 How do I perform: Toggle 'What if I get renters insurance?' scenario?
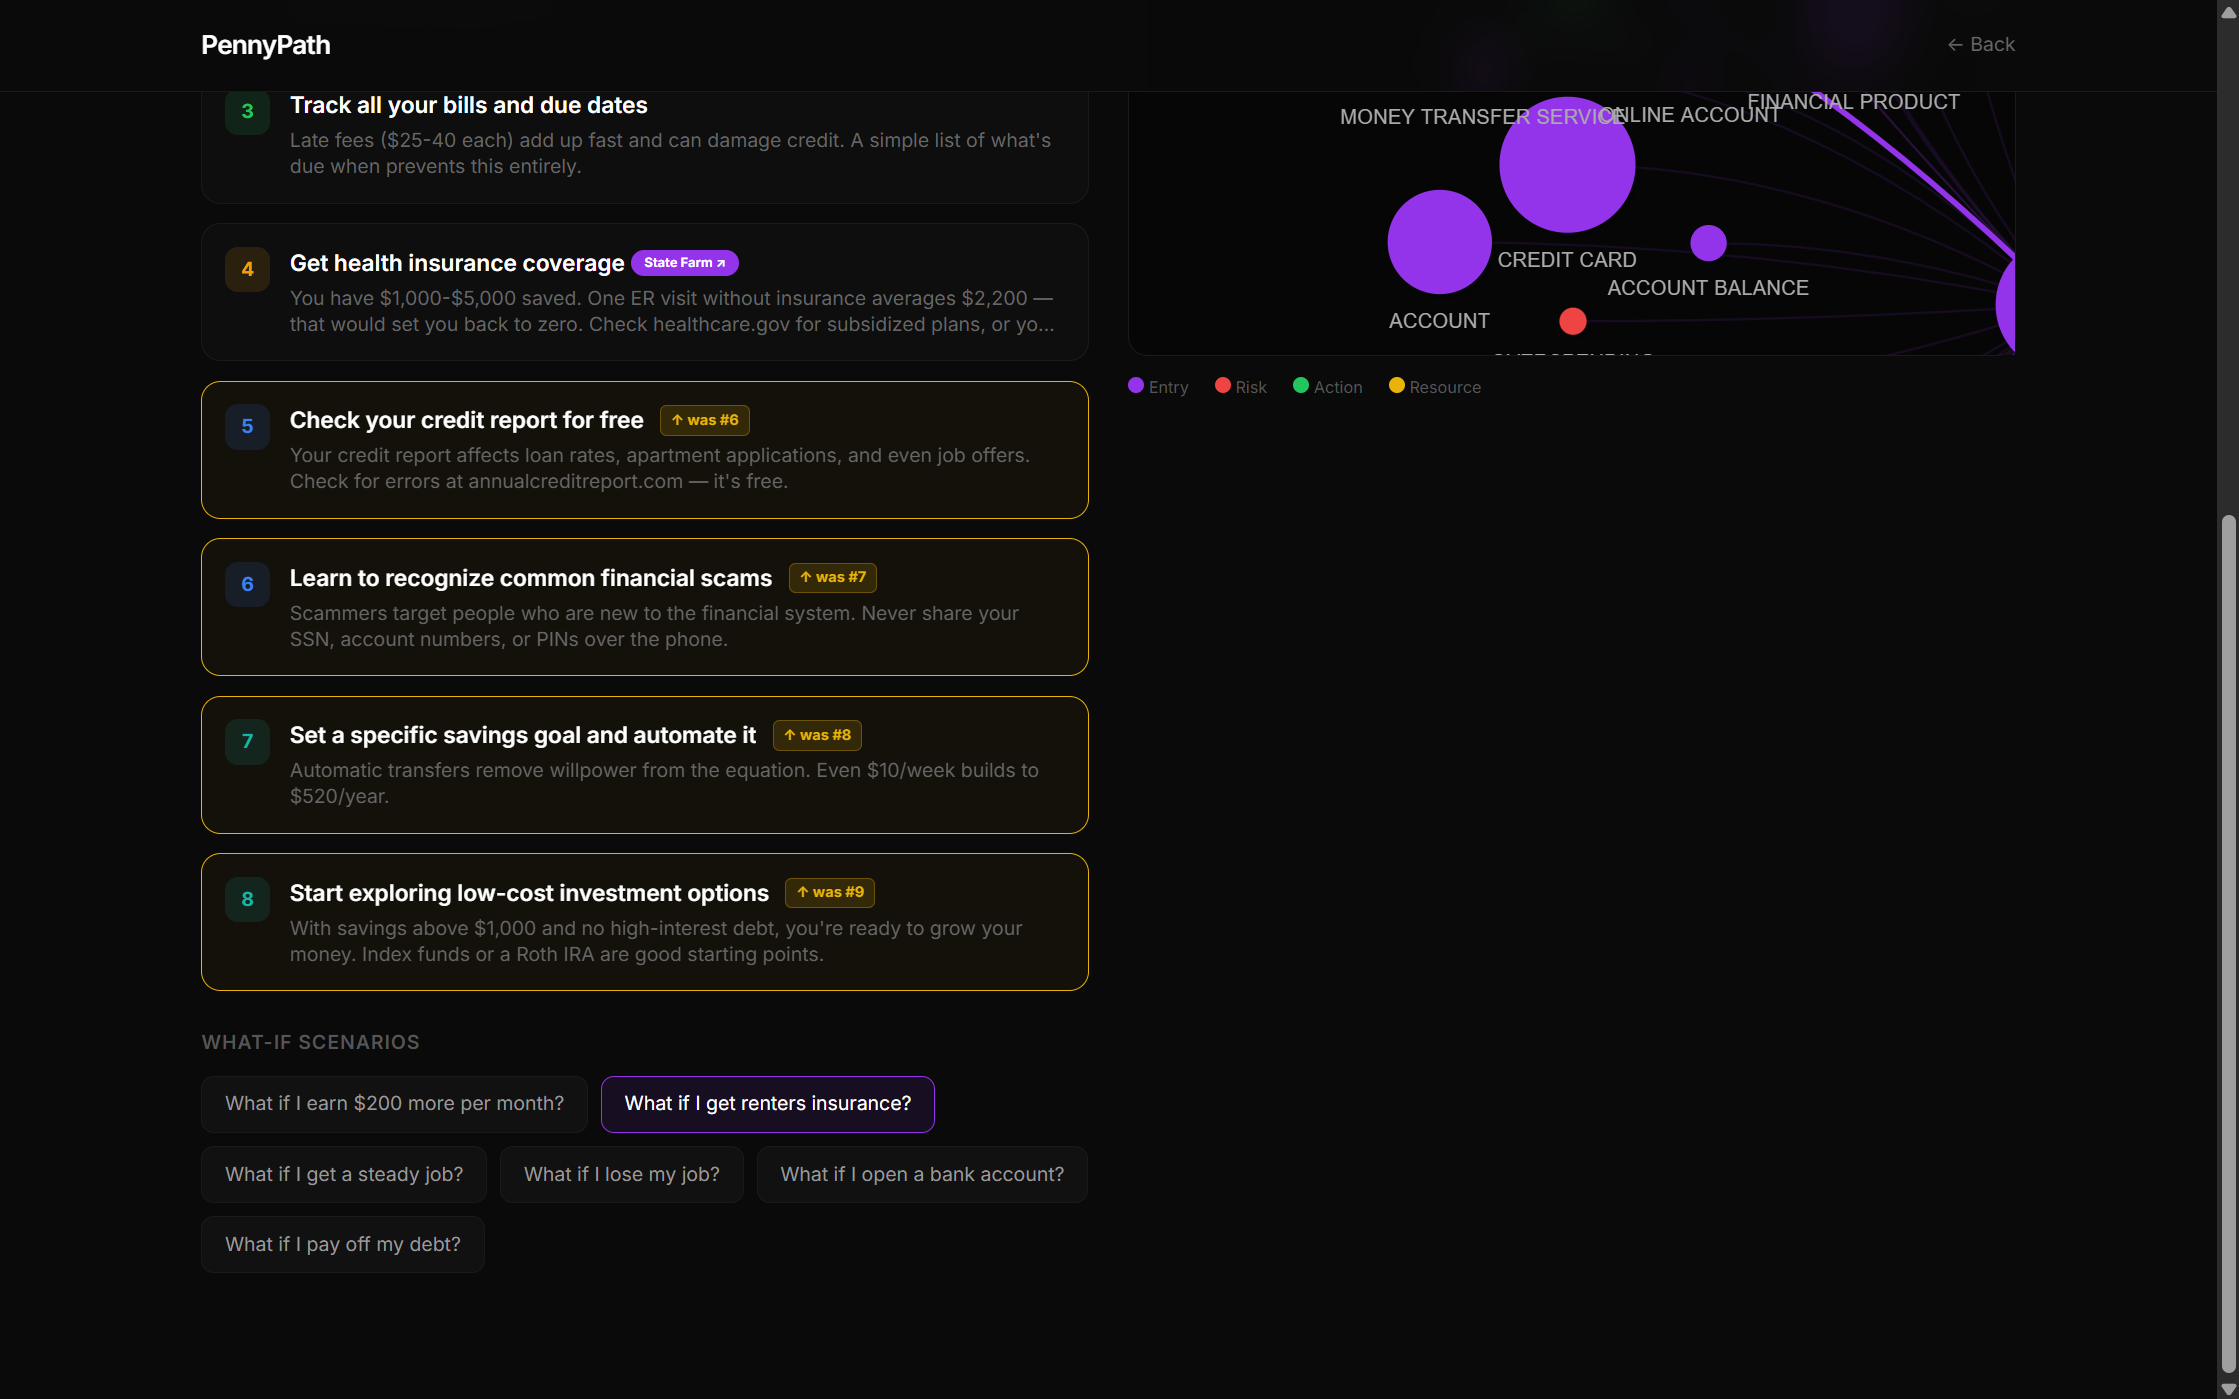coord(767,1104)
